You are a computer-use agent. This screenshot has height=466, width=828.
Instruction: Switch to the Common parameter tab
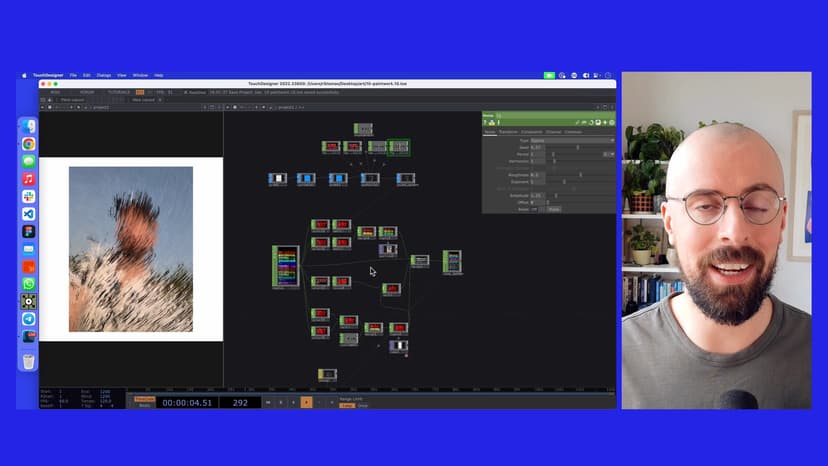573,132
